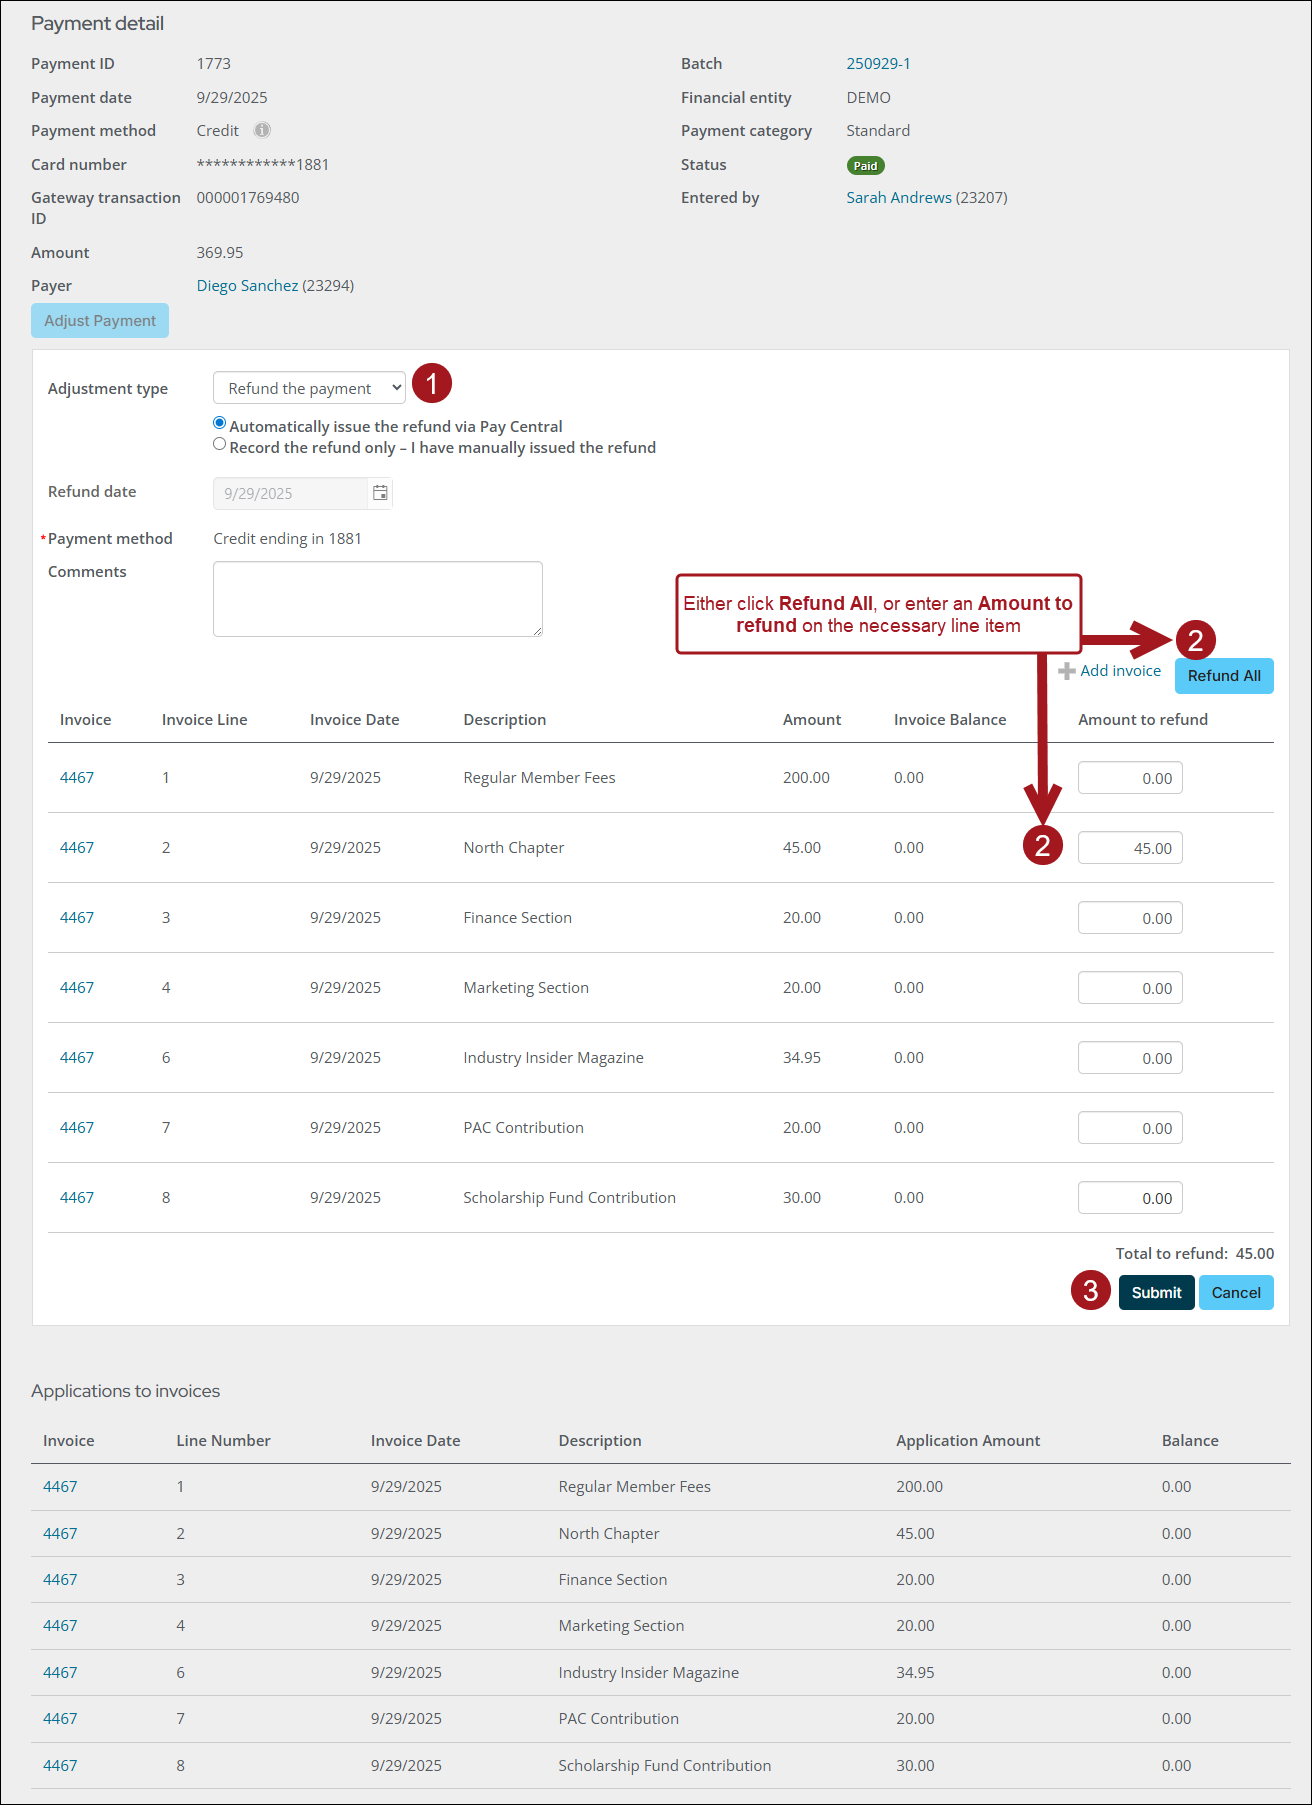This screenshot has height=1805, width=1312.
Task: Open Sarah Andrews entered-by link
Action: click(x=898, y=198)
